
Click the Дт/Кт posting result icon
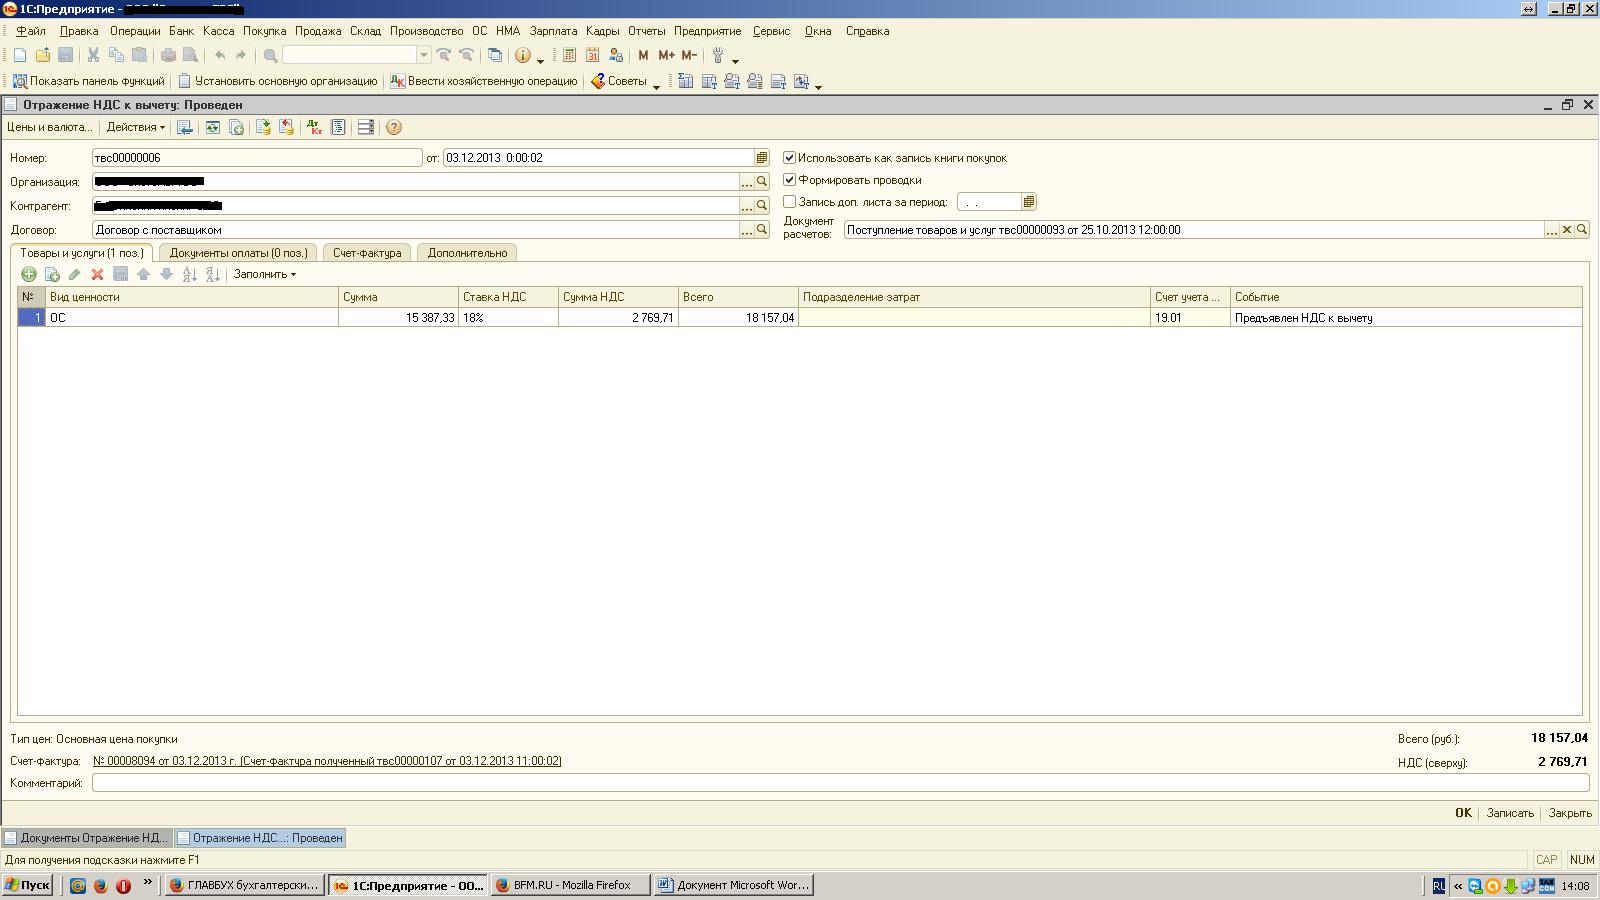314,127
